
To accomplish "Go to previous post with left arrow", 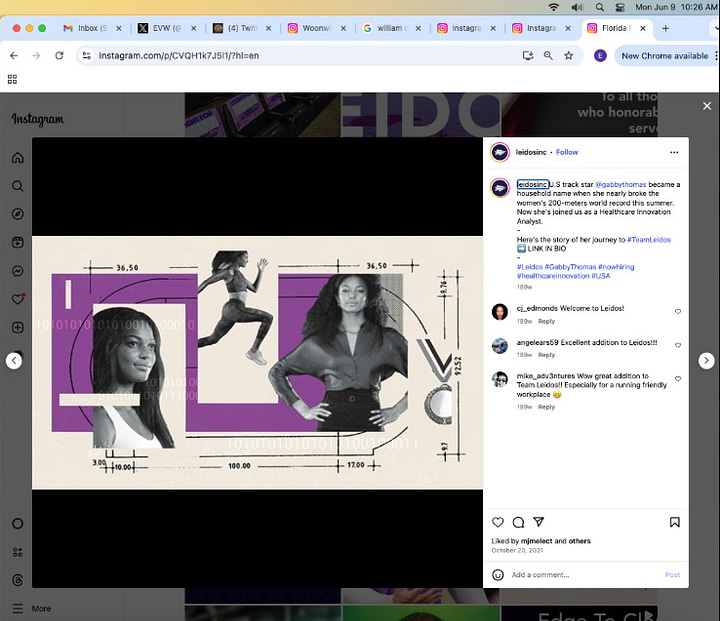I will click(14, 361).
